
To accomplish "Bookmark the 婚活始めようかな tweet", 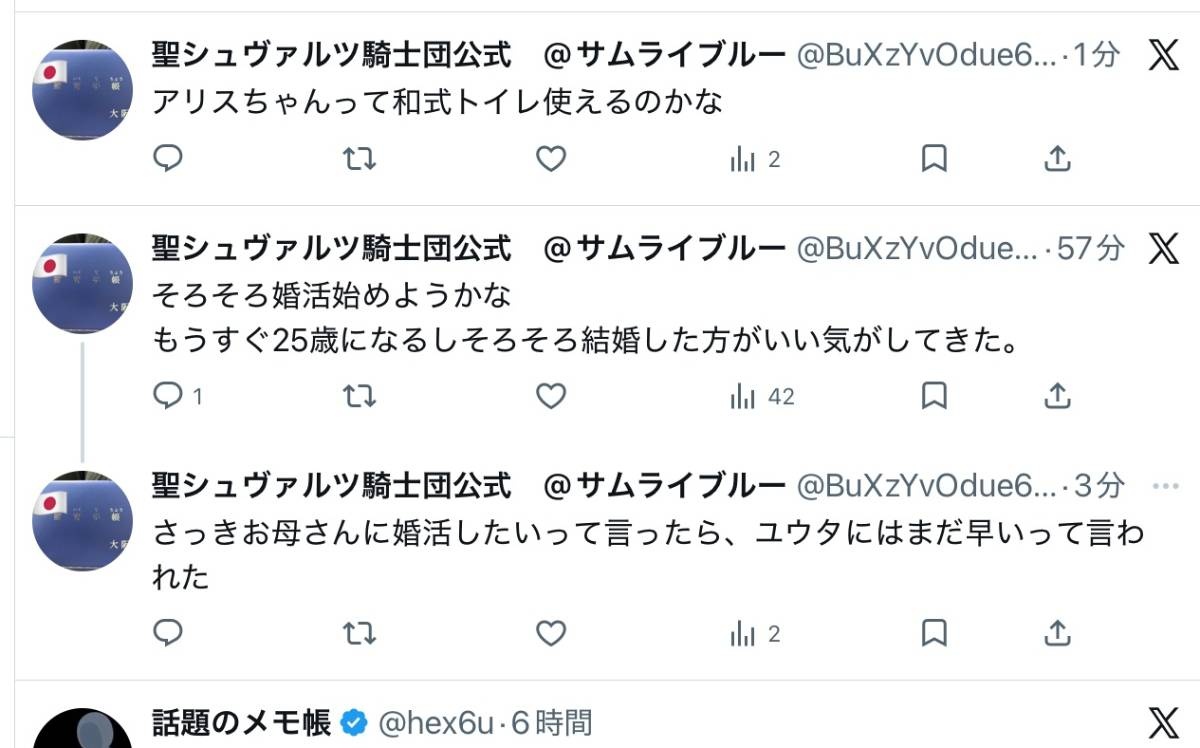I will point(933,397).
